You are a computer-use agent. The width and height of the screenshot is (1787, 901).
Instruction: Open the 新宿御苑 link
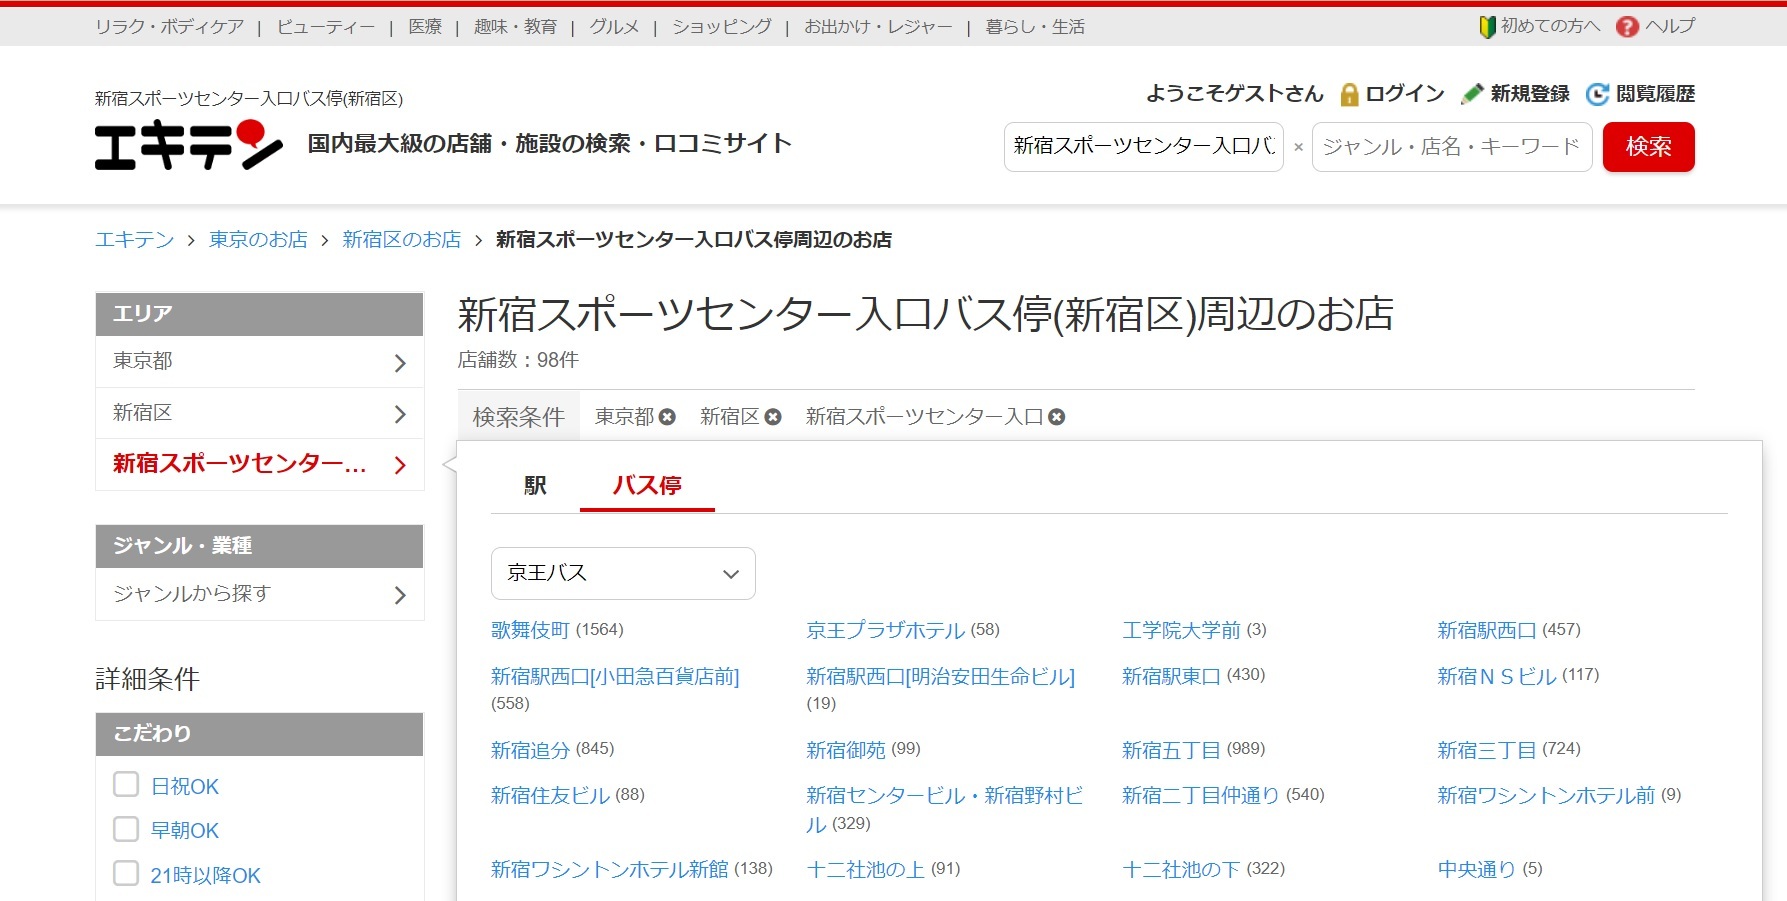click(x=846, y=750)
